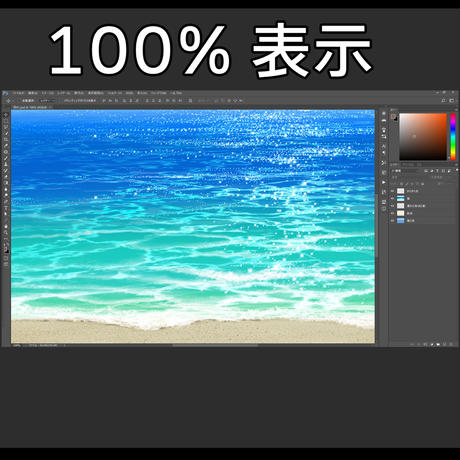
Task: Click the foreground color swatch in toolbar
Action: coord(6,250)
